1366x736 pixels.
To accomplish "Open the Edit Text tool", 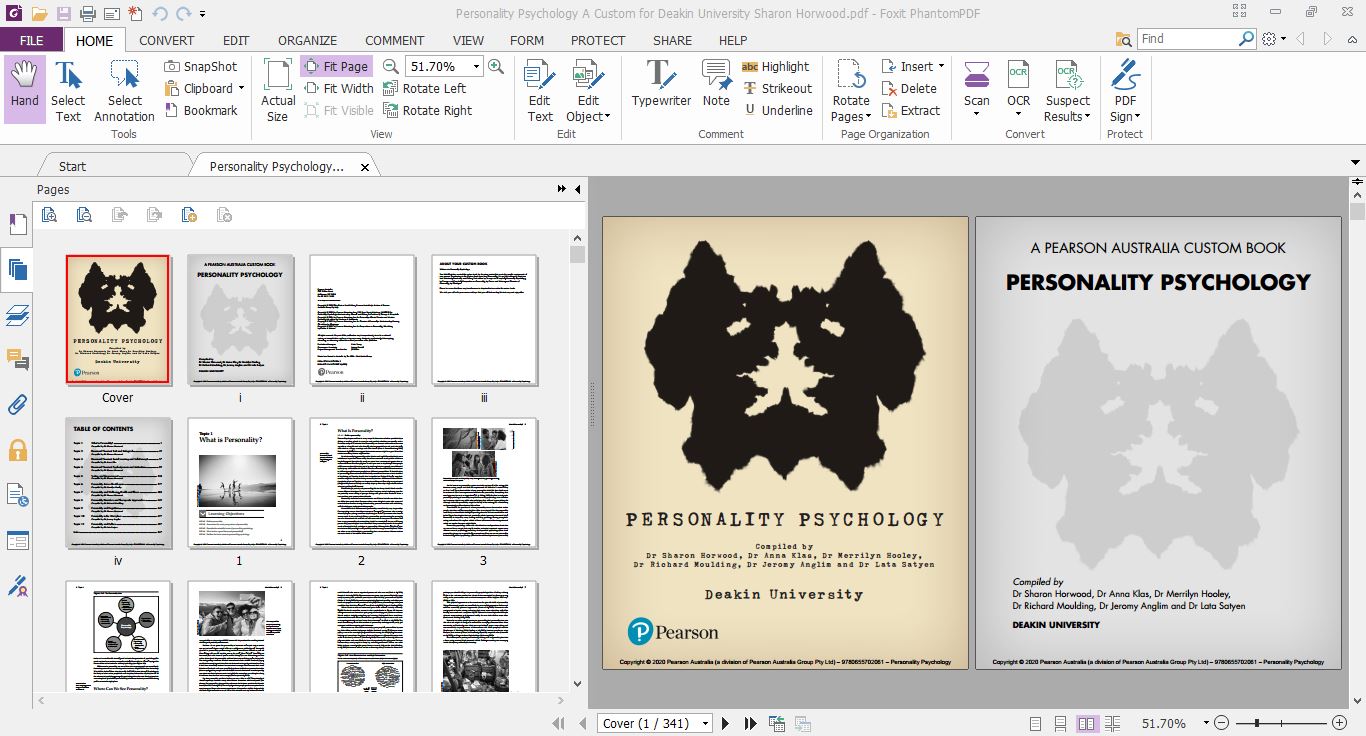I will point(540,89).
